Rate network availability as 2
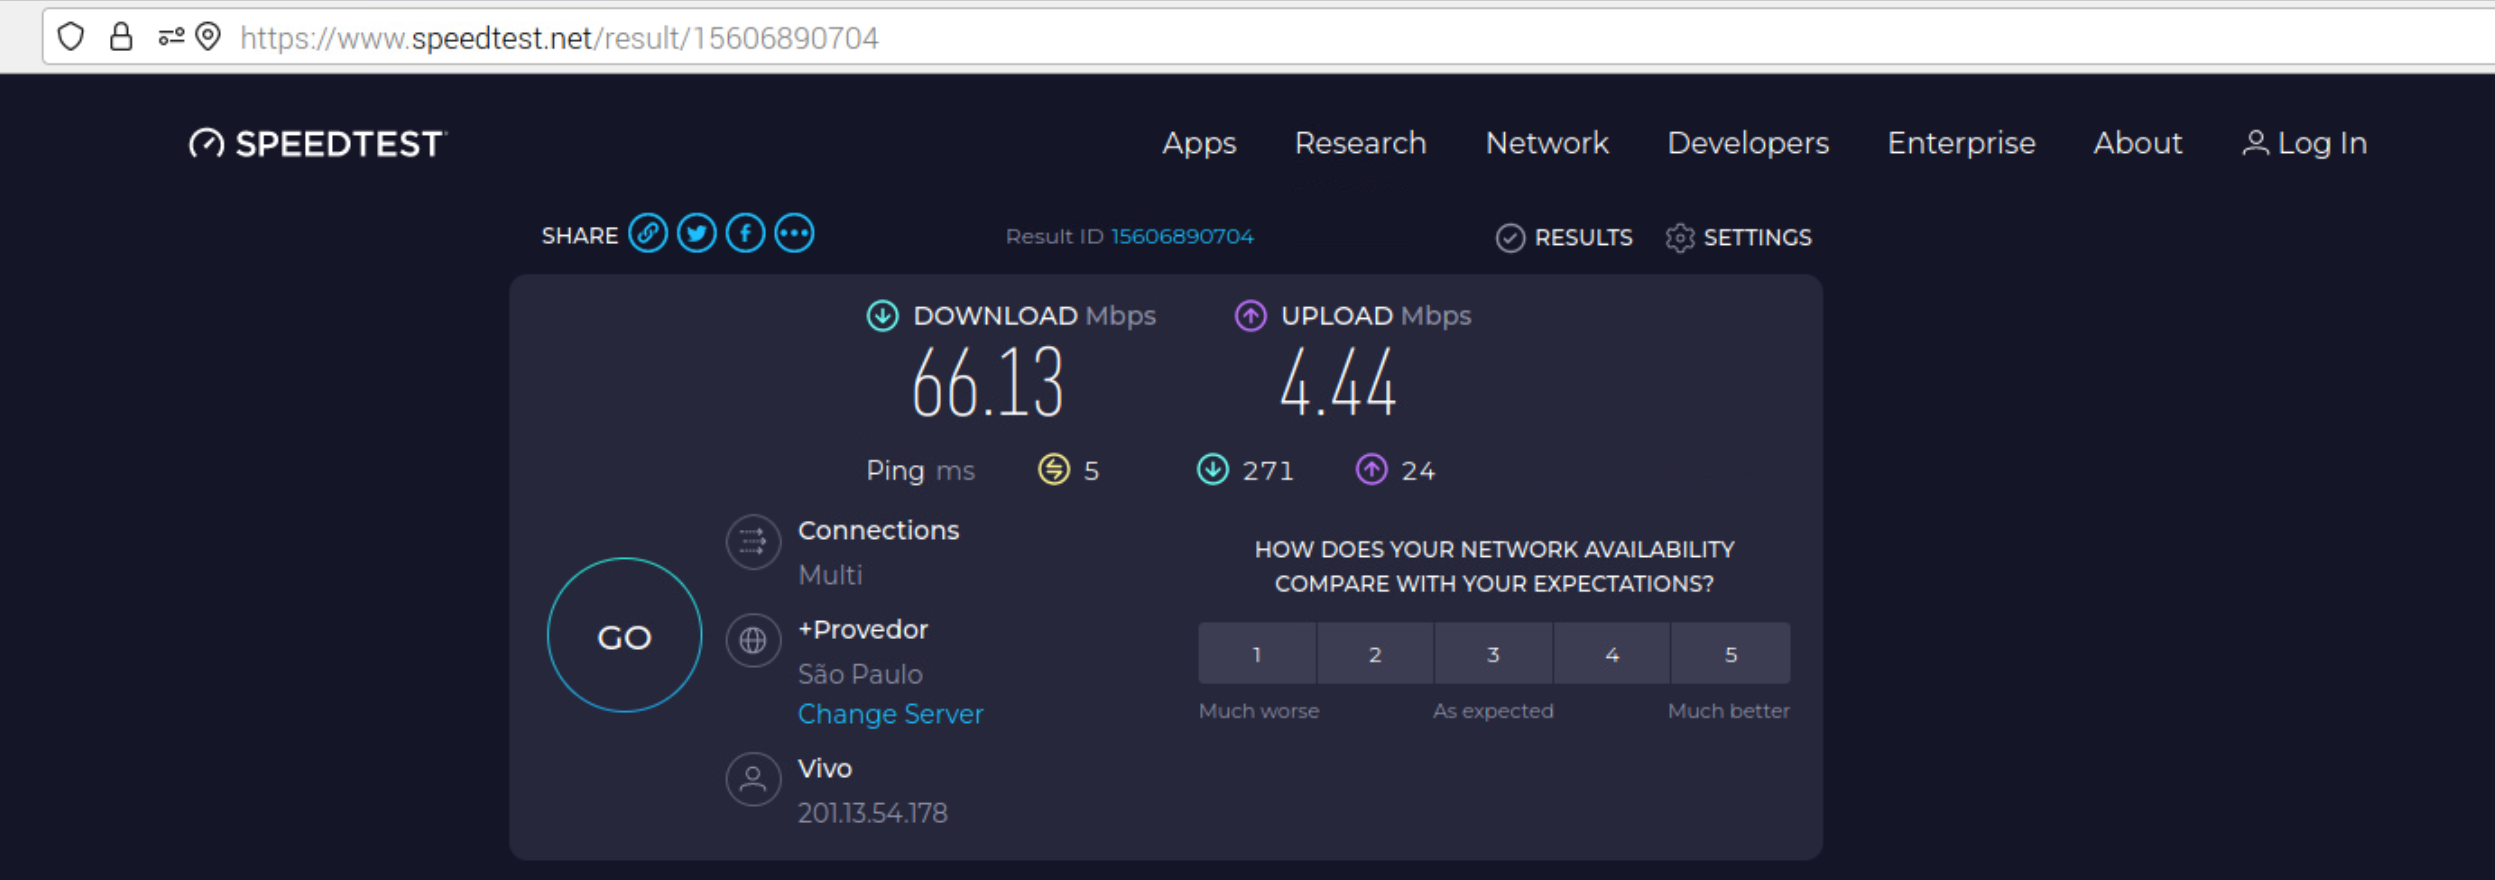The width and height of the screenshot is (2495, 880). (x=1375, y=654)
